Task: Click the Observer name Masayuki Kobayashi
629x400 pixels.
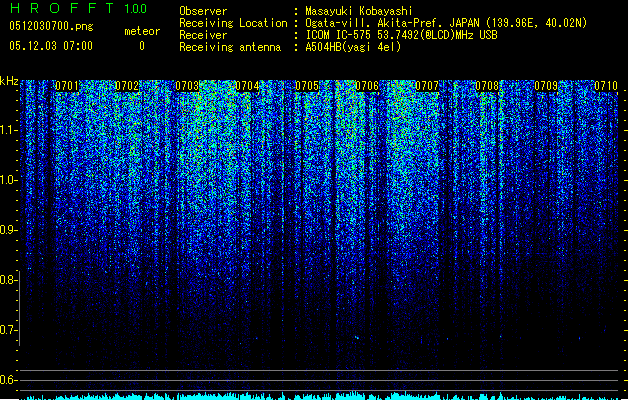Action: click(359, 11)
